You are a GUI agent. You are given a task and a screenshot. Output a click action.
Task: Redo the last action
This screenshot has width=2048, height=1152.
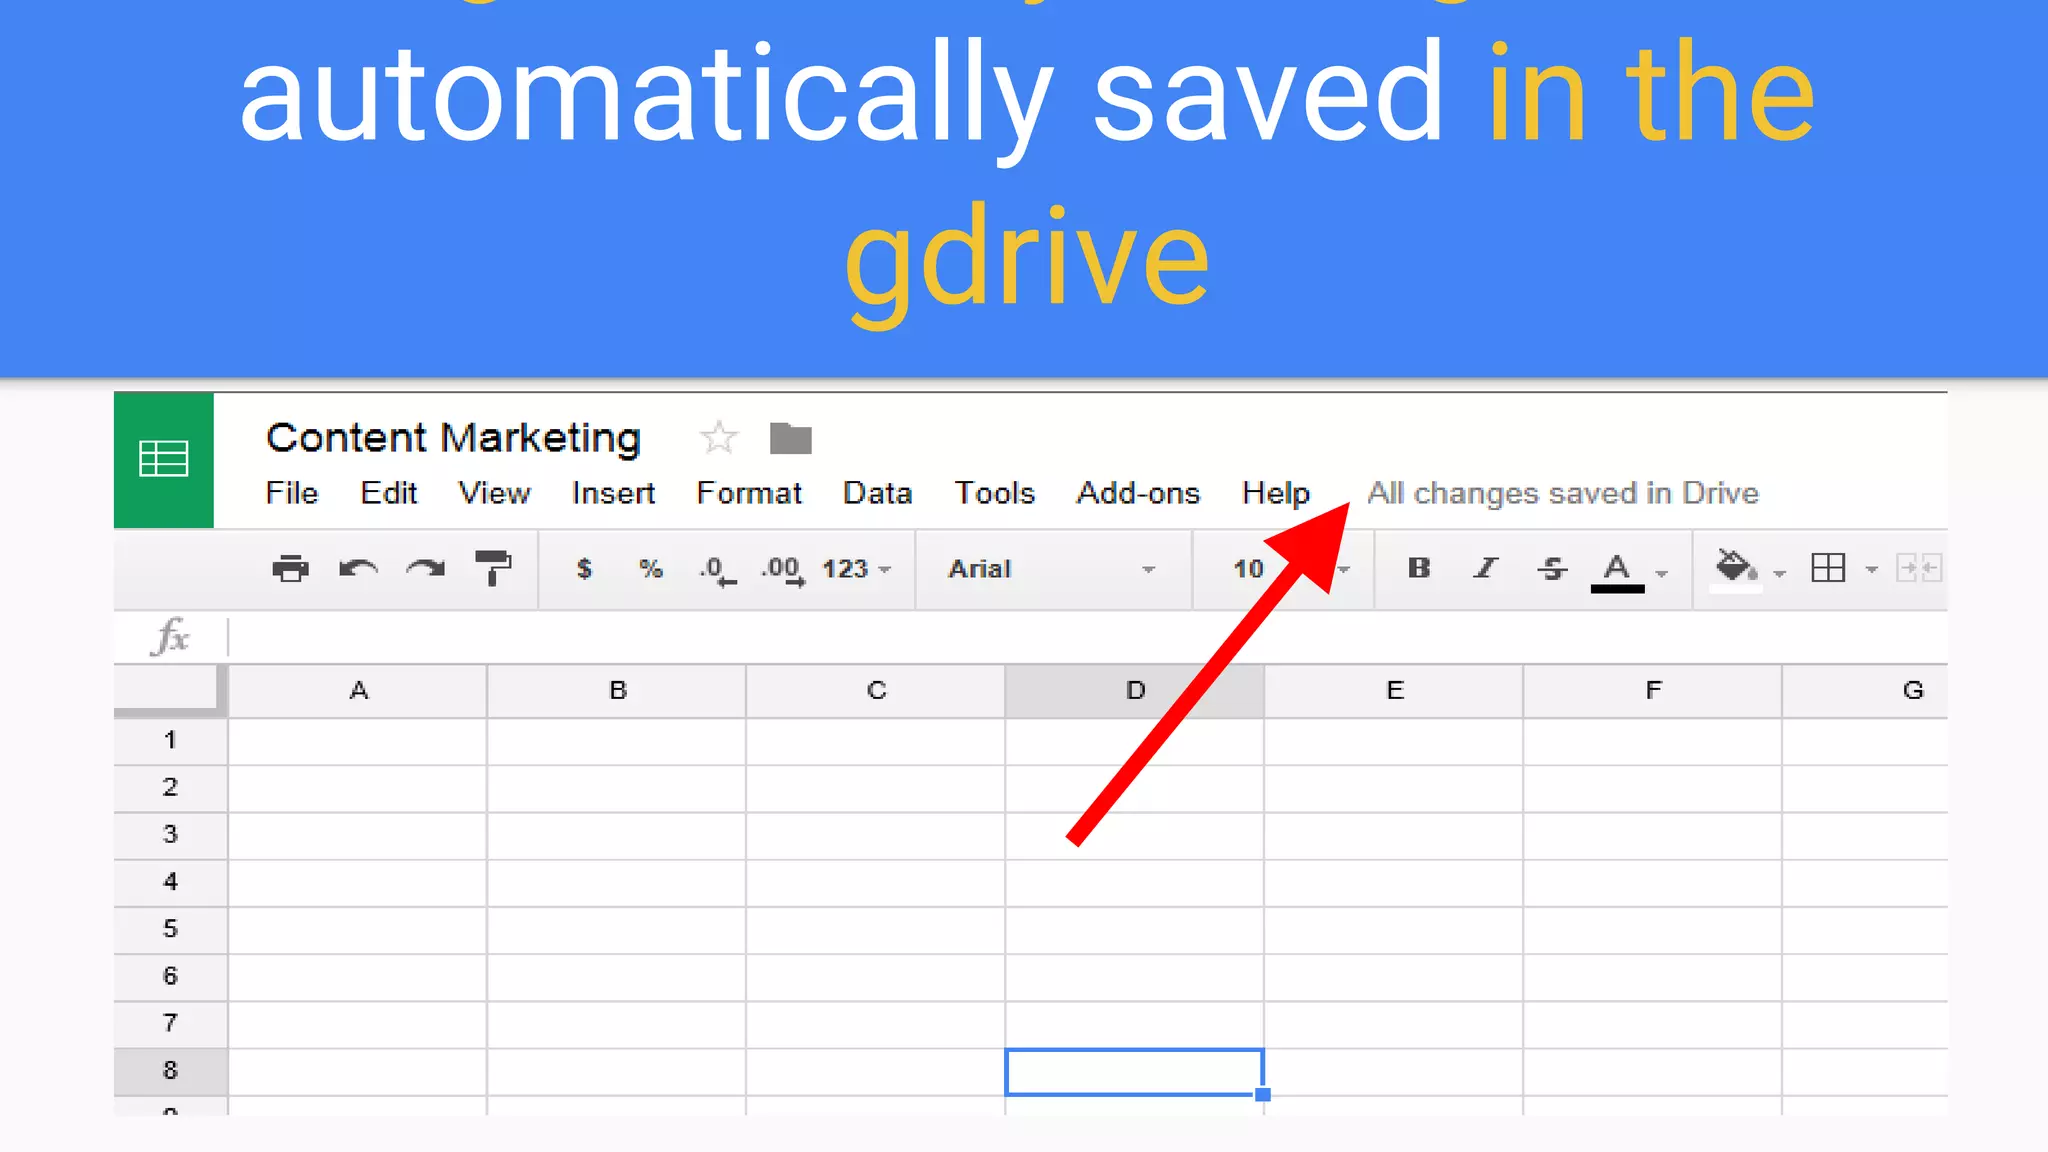[426, 569]
